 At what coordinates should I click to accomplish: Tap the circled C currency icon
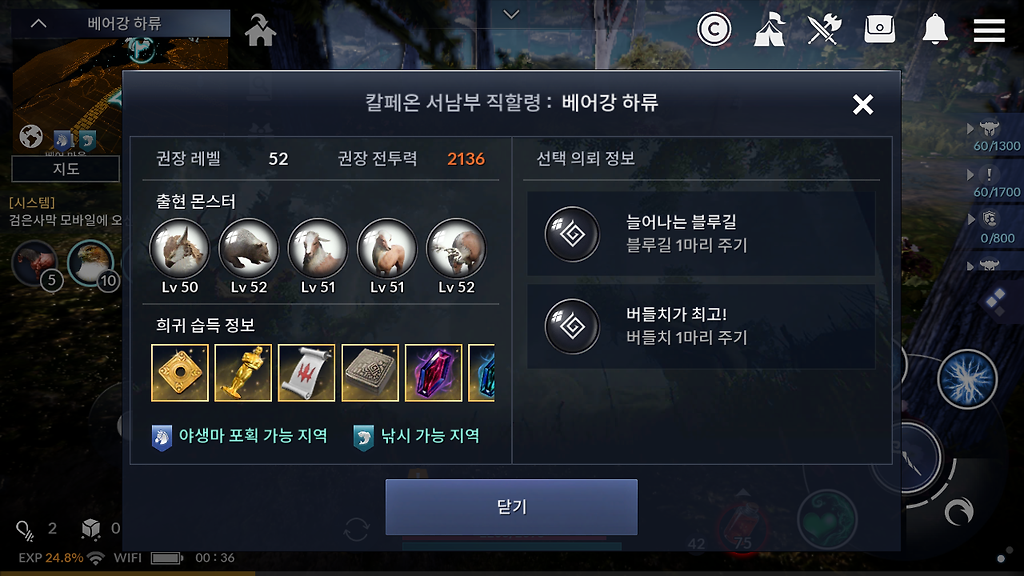pos(714,29)
